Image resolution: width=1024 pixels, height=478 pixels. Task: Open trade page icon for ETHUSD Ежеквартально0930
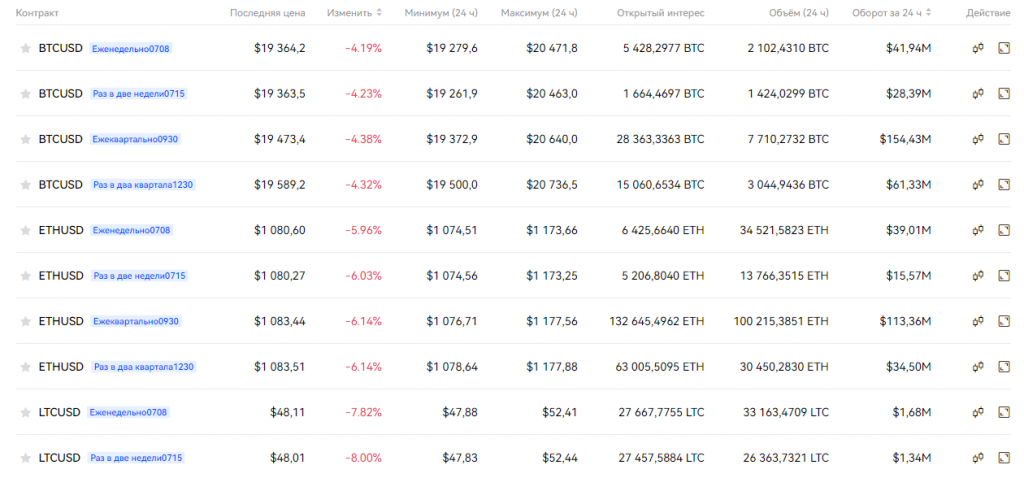click(1005, 321)
